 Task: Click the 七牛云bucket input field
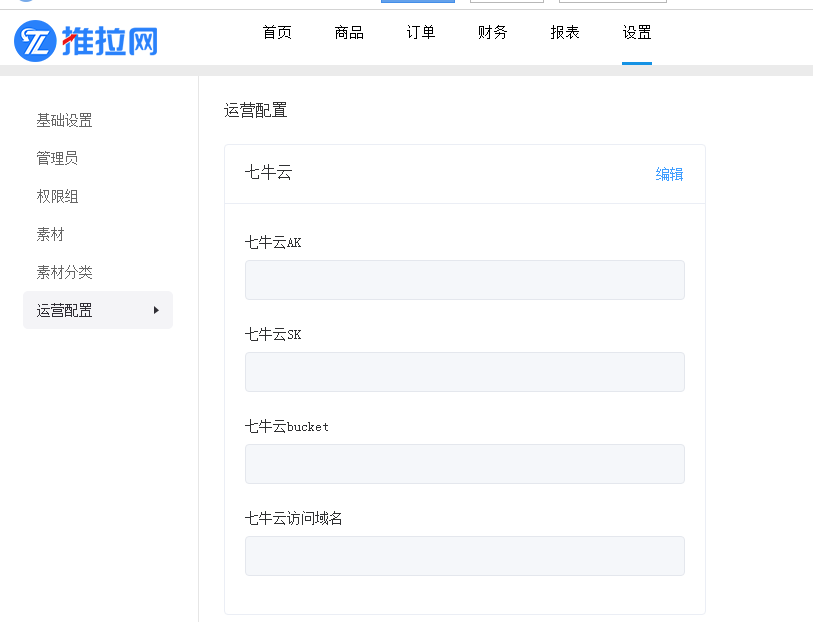[x=465, y=464]
